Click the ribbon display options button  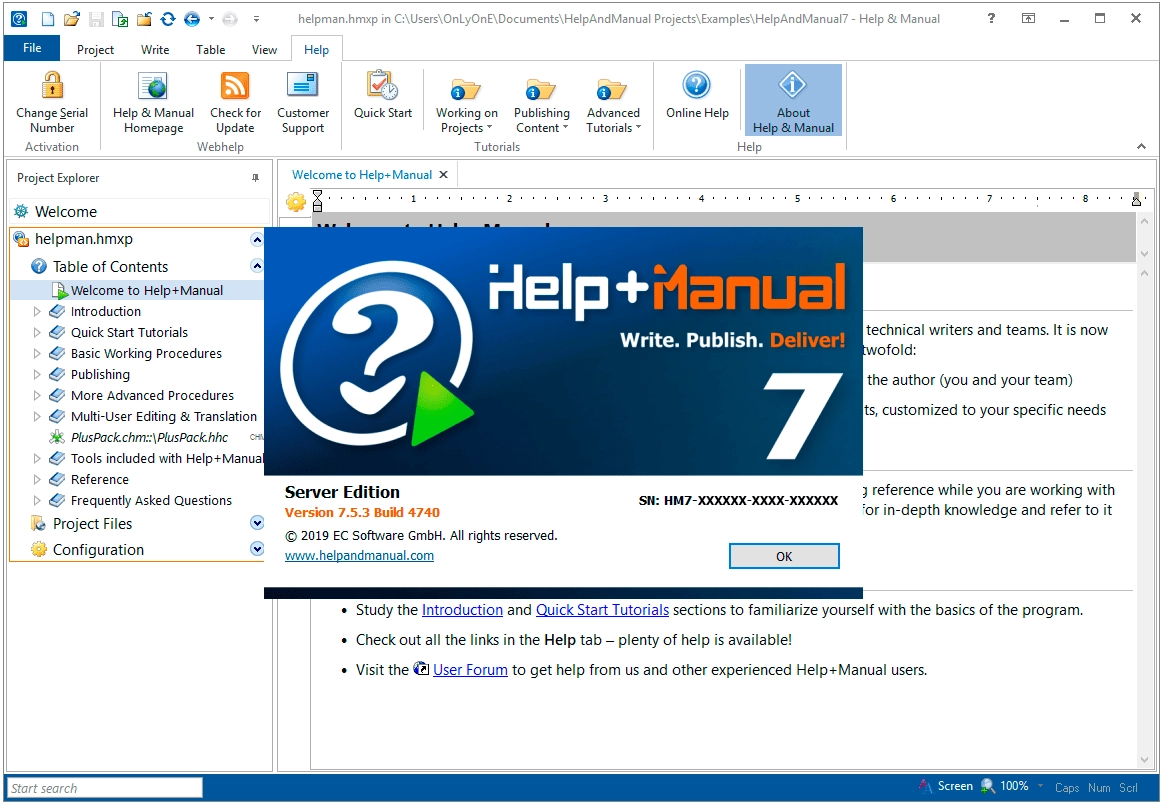1028,19
